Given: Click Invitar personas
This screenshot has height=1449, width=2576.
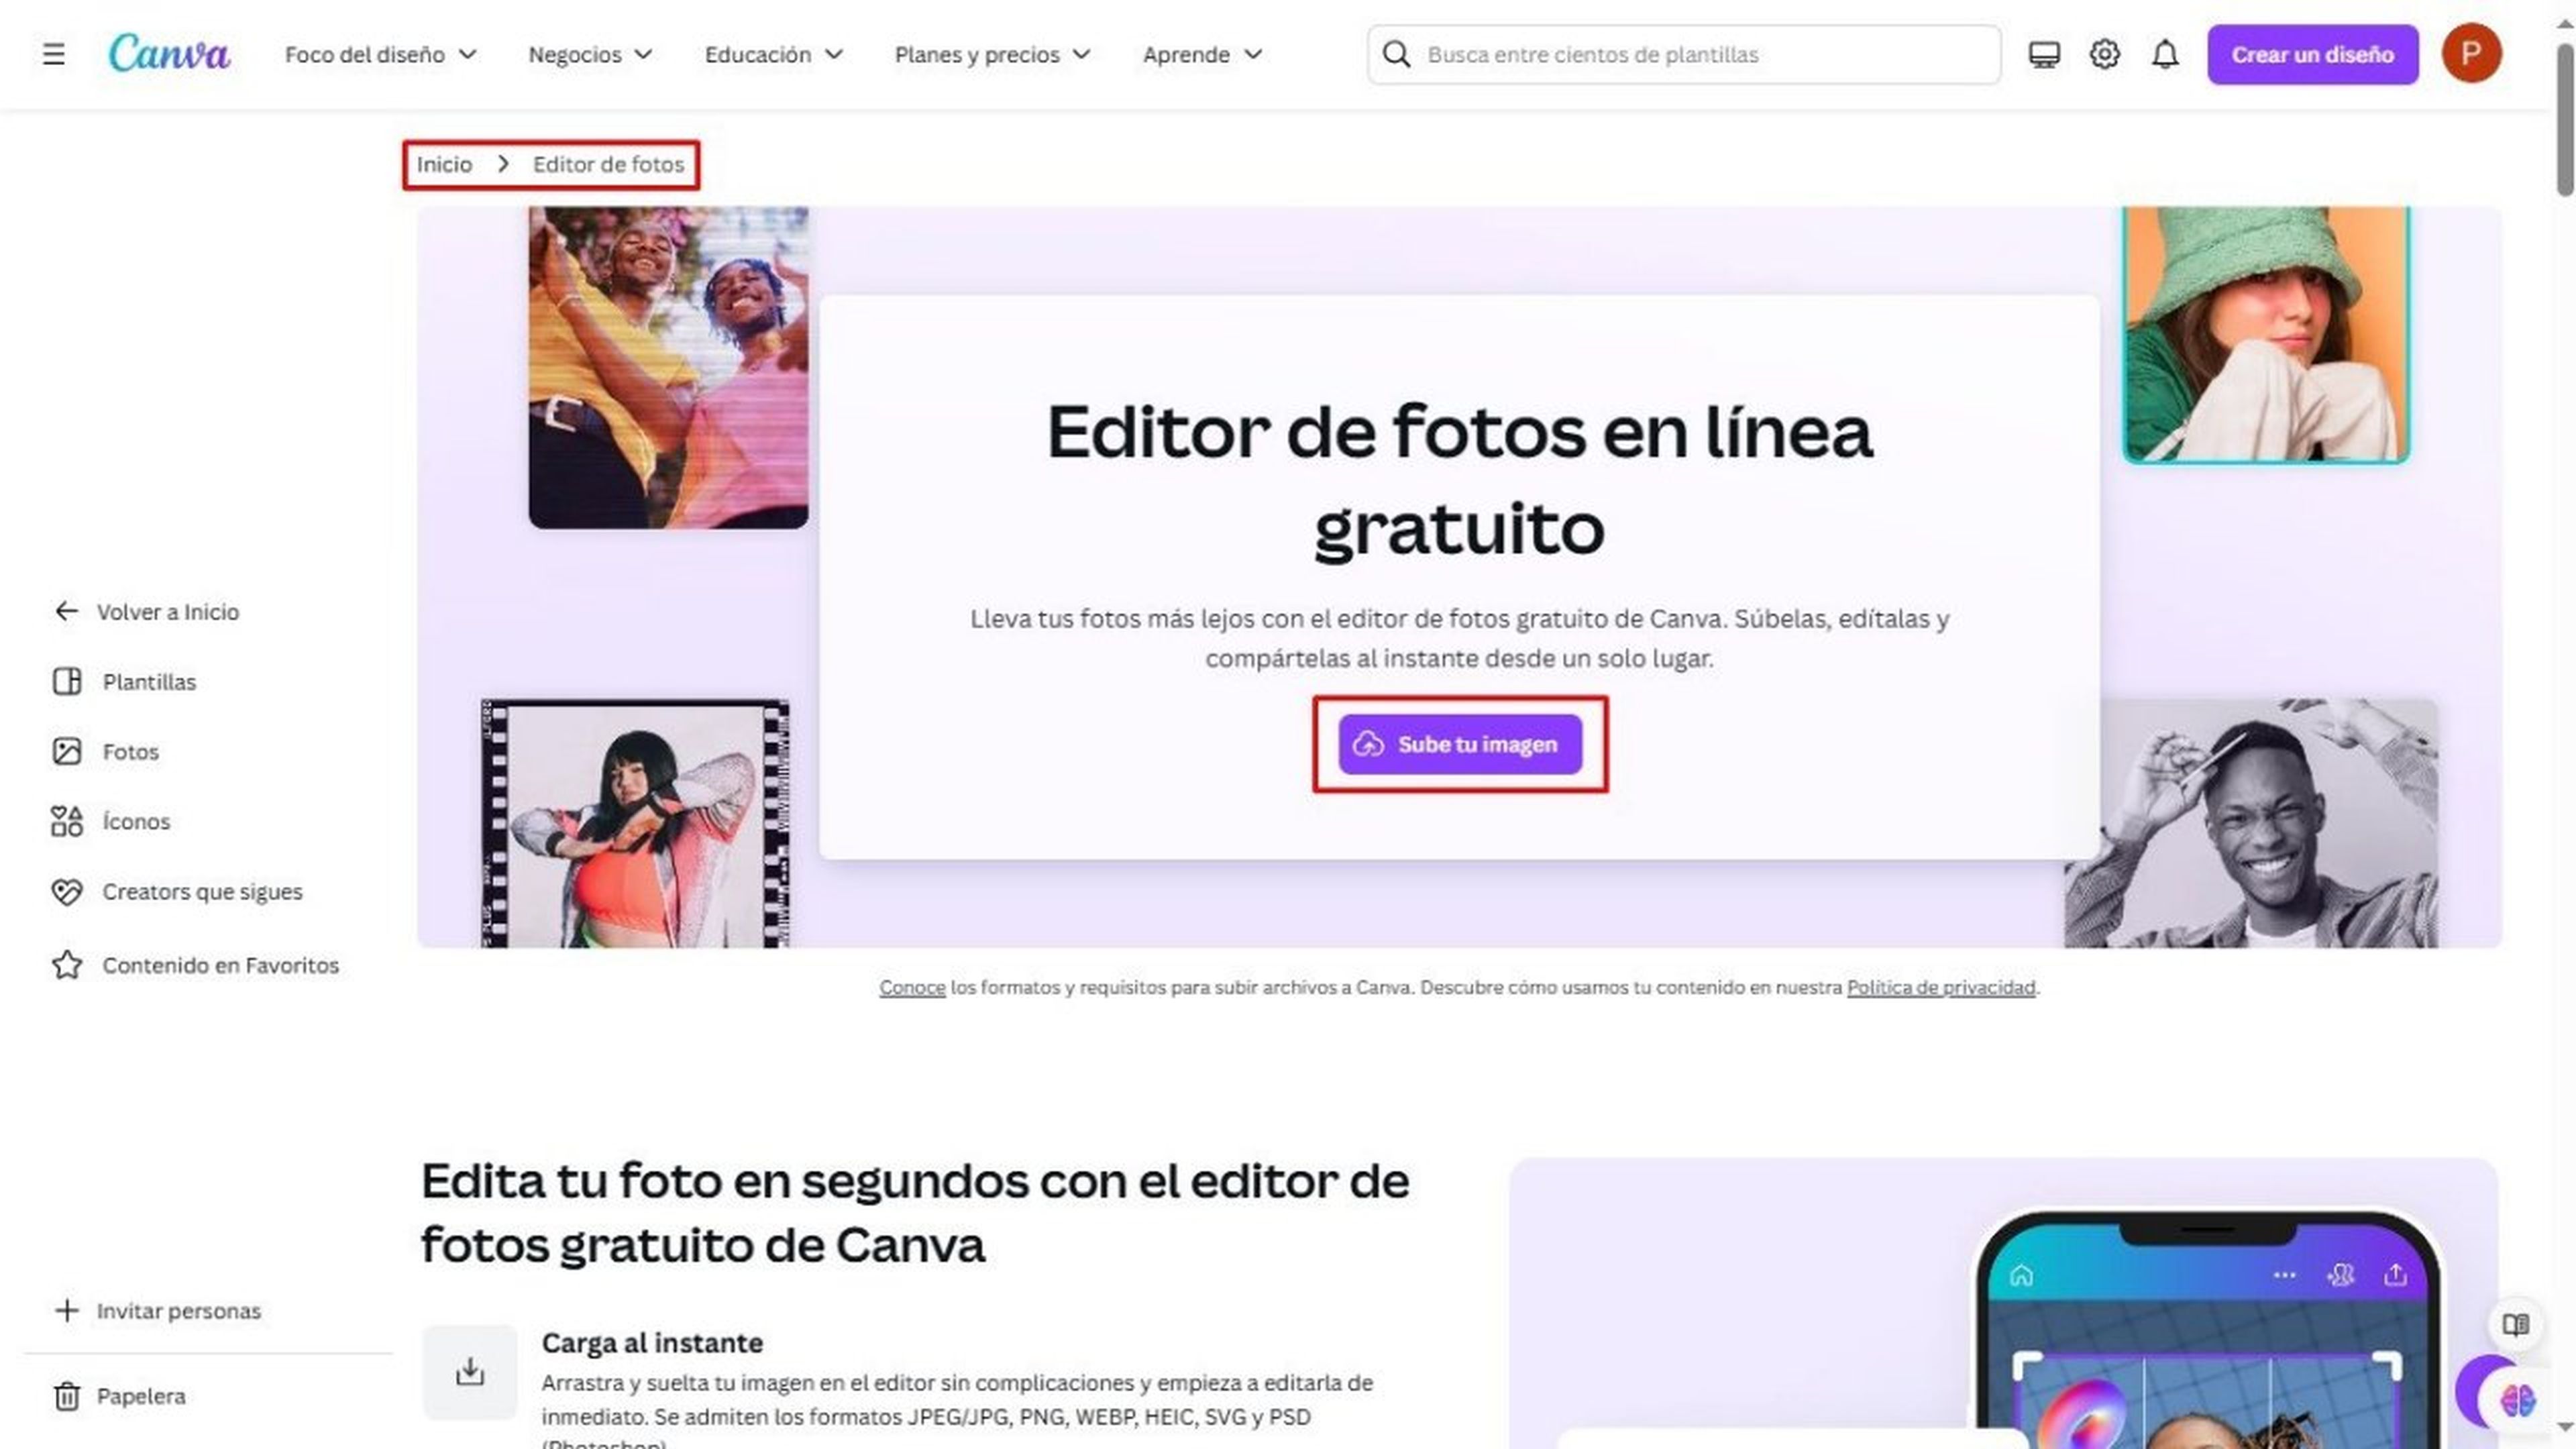Looking at the screenshot, I should pyautogui.click(x=178, y=1310).
